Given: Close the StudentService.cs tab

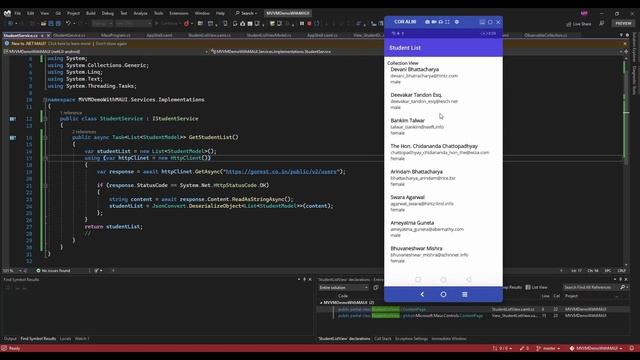Looking at the screenshot, I should click(48, 36).
